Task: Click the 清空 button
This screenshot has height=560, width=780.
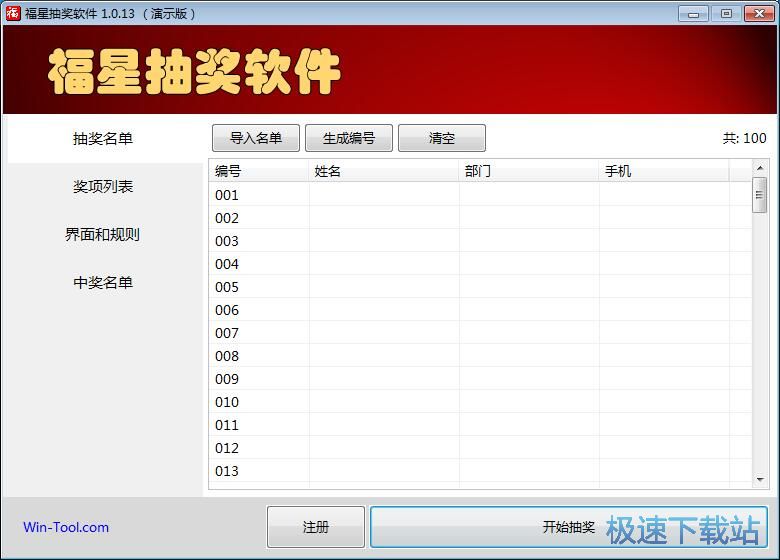Action: 442,138
